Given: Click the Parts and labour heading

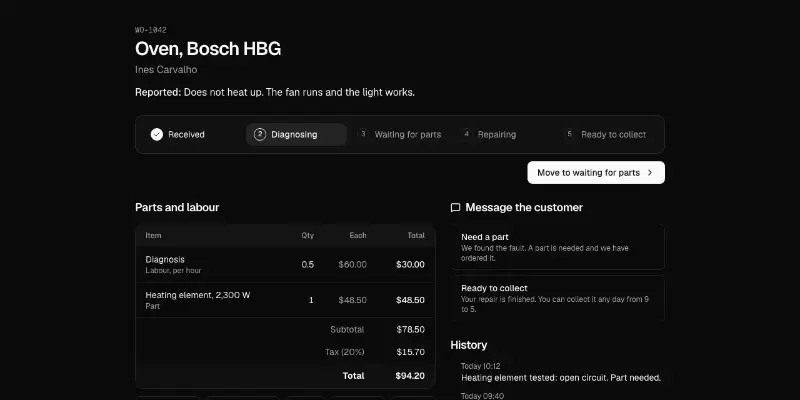Looking at the screenshot, I should pos(177,208).
